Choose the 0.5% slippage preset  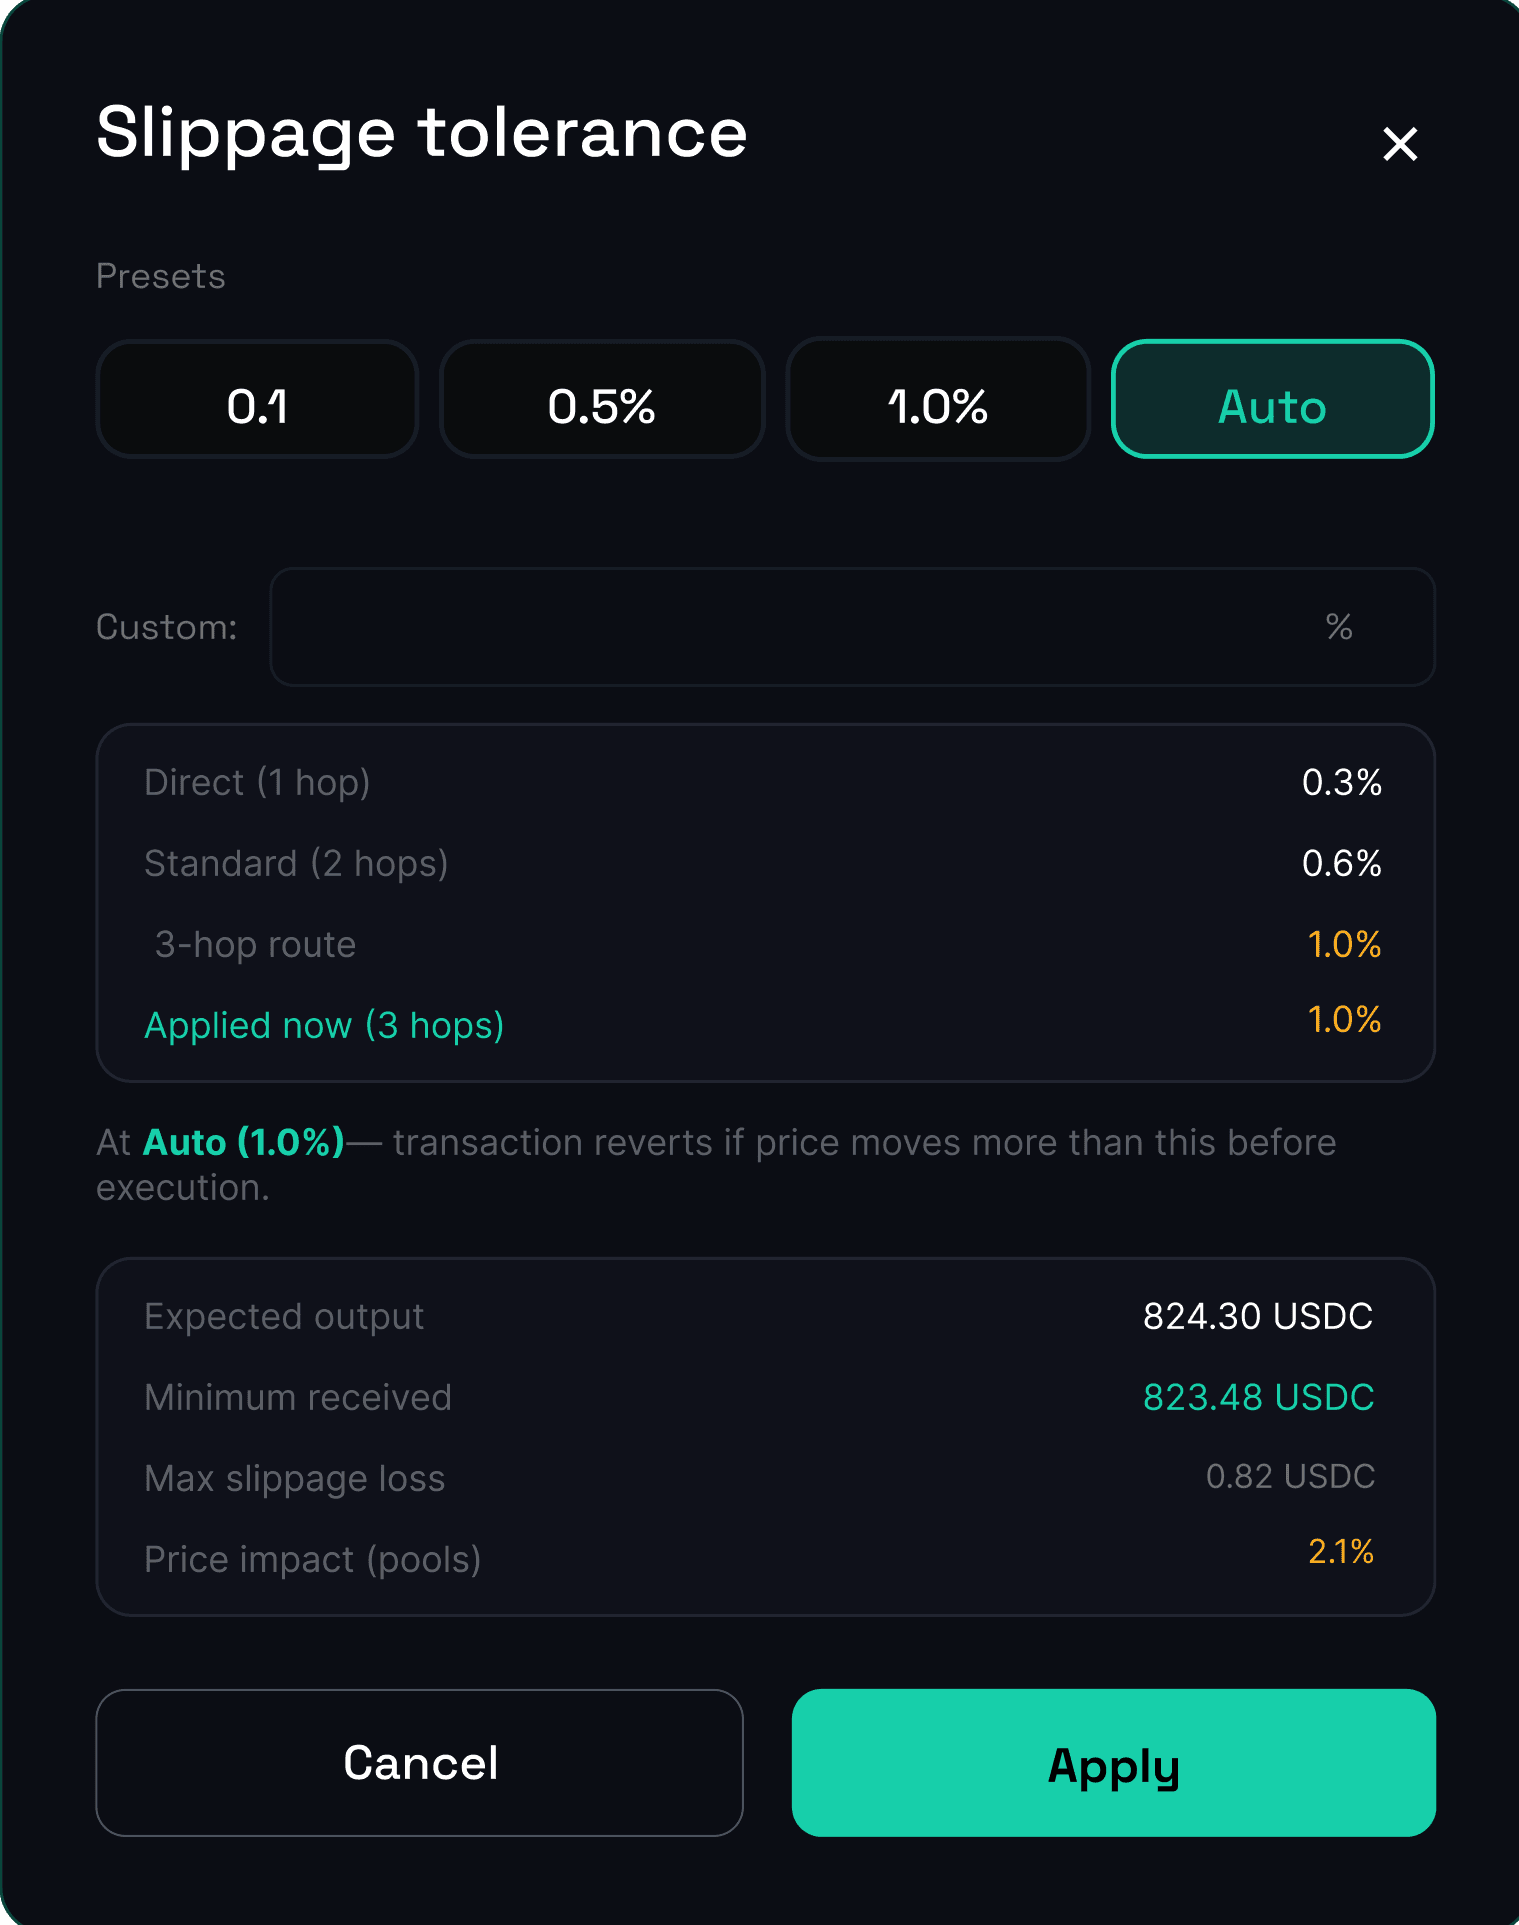click(x=602, y=400)
